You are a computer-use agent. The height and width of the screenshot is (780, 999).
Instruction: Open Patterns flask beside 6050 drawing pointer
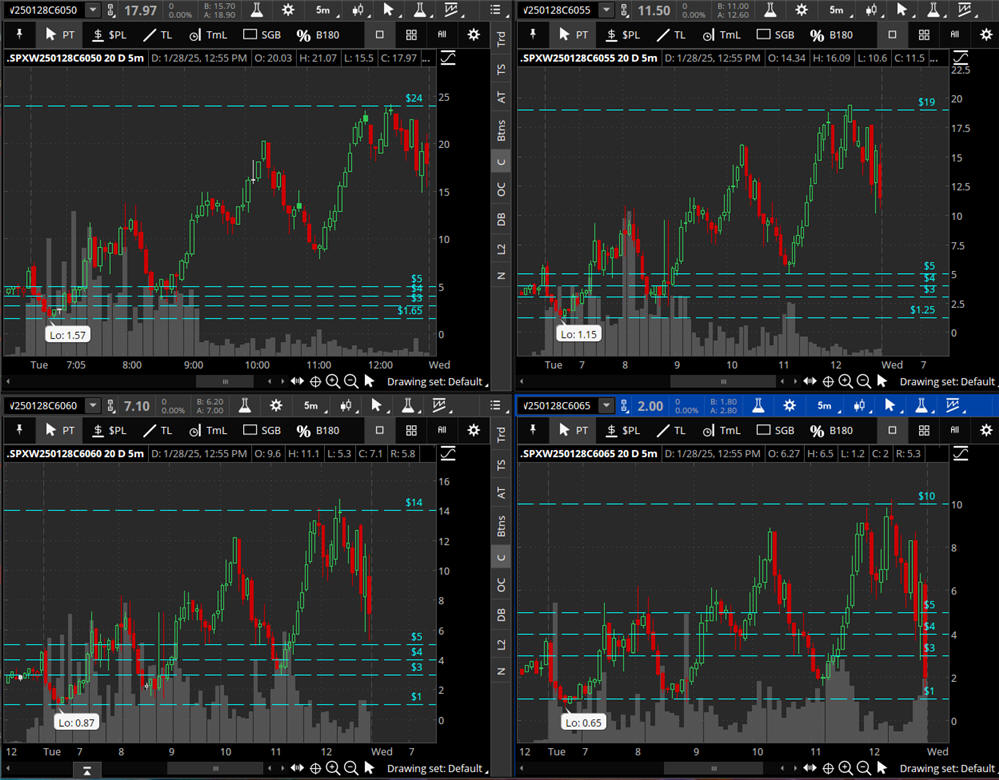[x=420, y=10]
